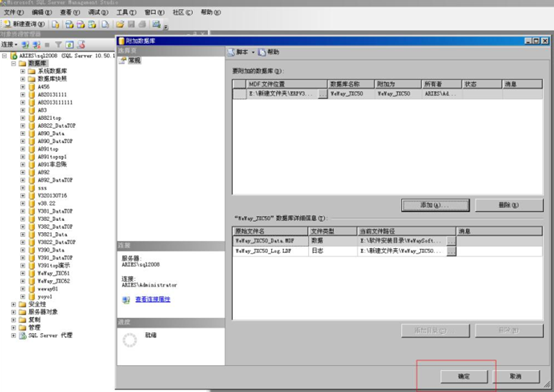Click the 删除 (Remove) button under the database grid
Image resolution: width=554 pixels, height=392 pixels.
pos(509,205)
